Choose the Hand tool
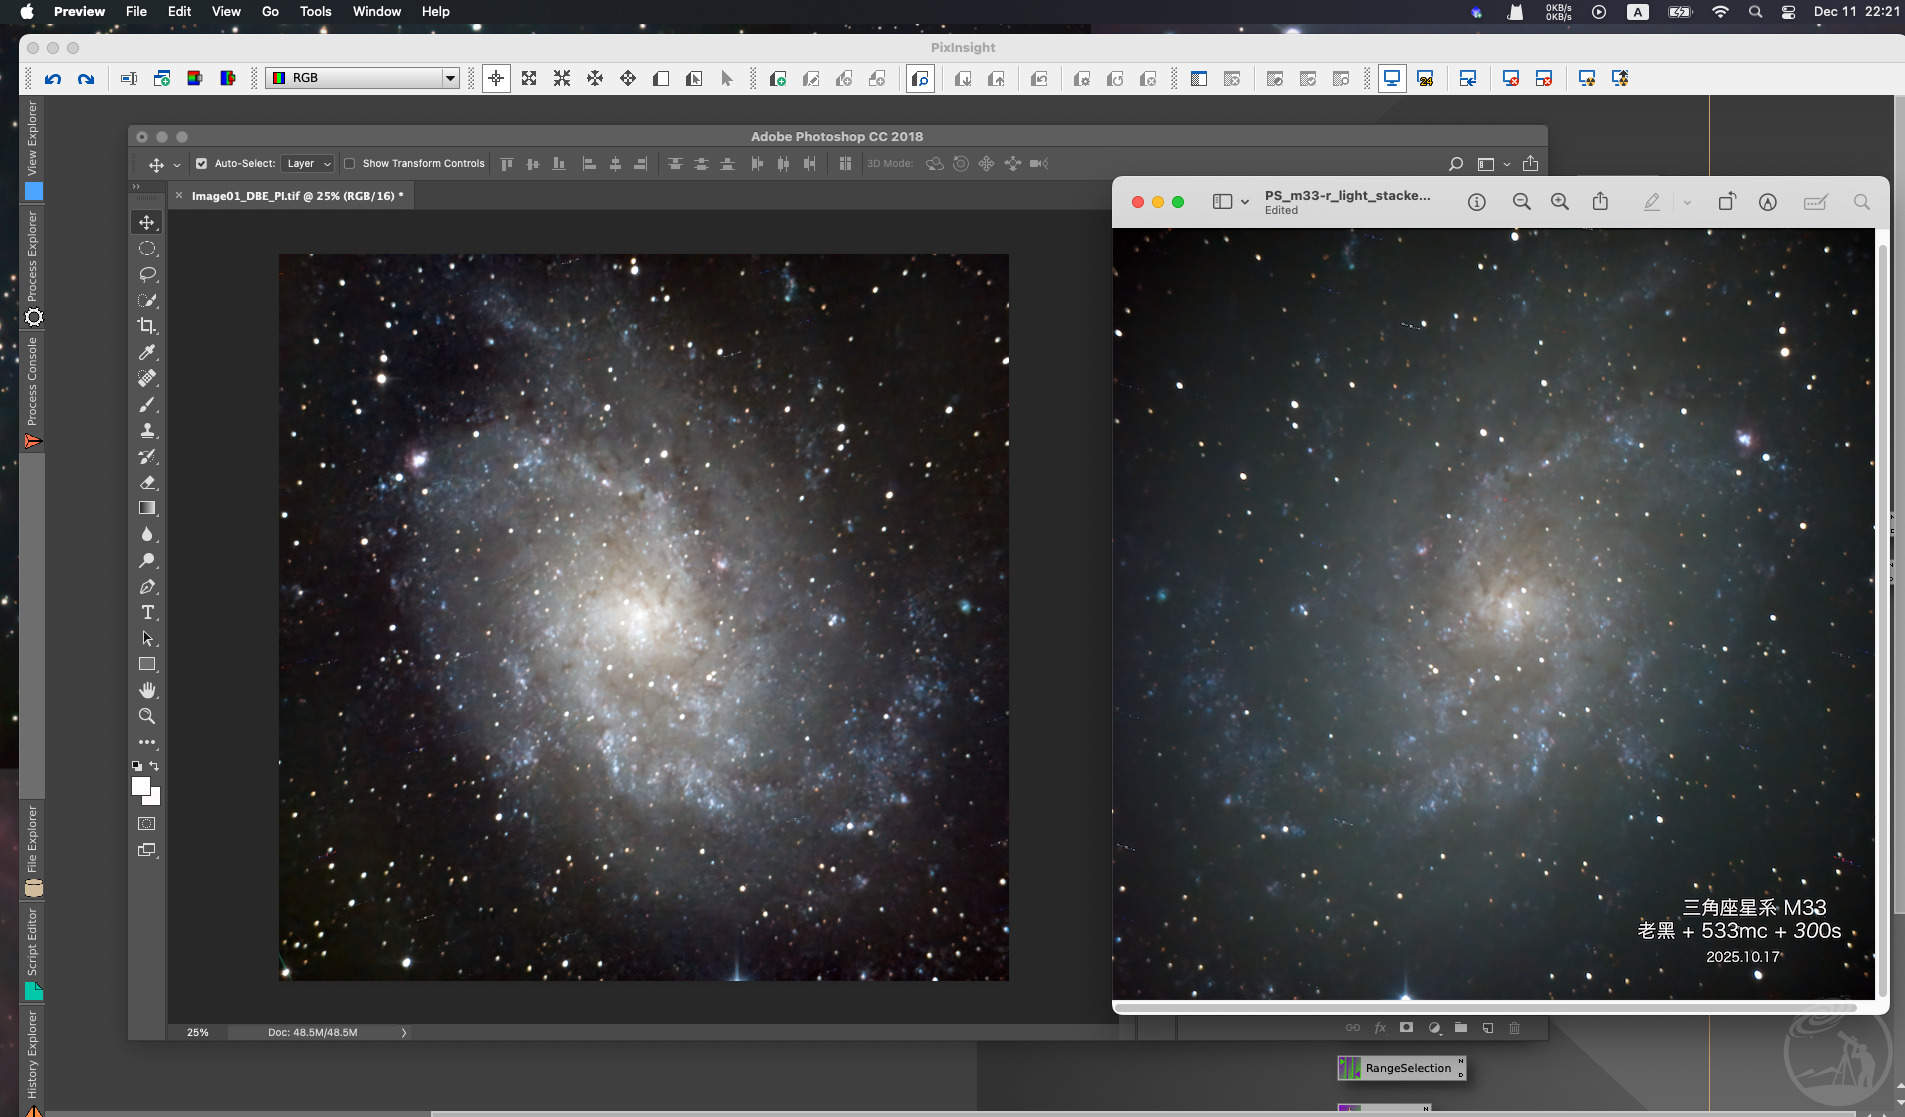1905x1117 pixels. tap(147, 690)
